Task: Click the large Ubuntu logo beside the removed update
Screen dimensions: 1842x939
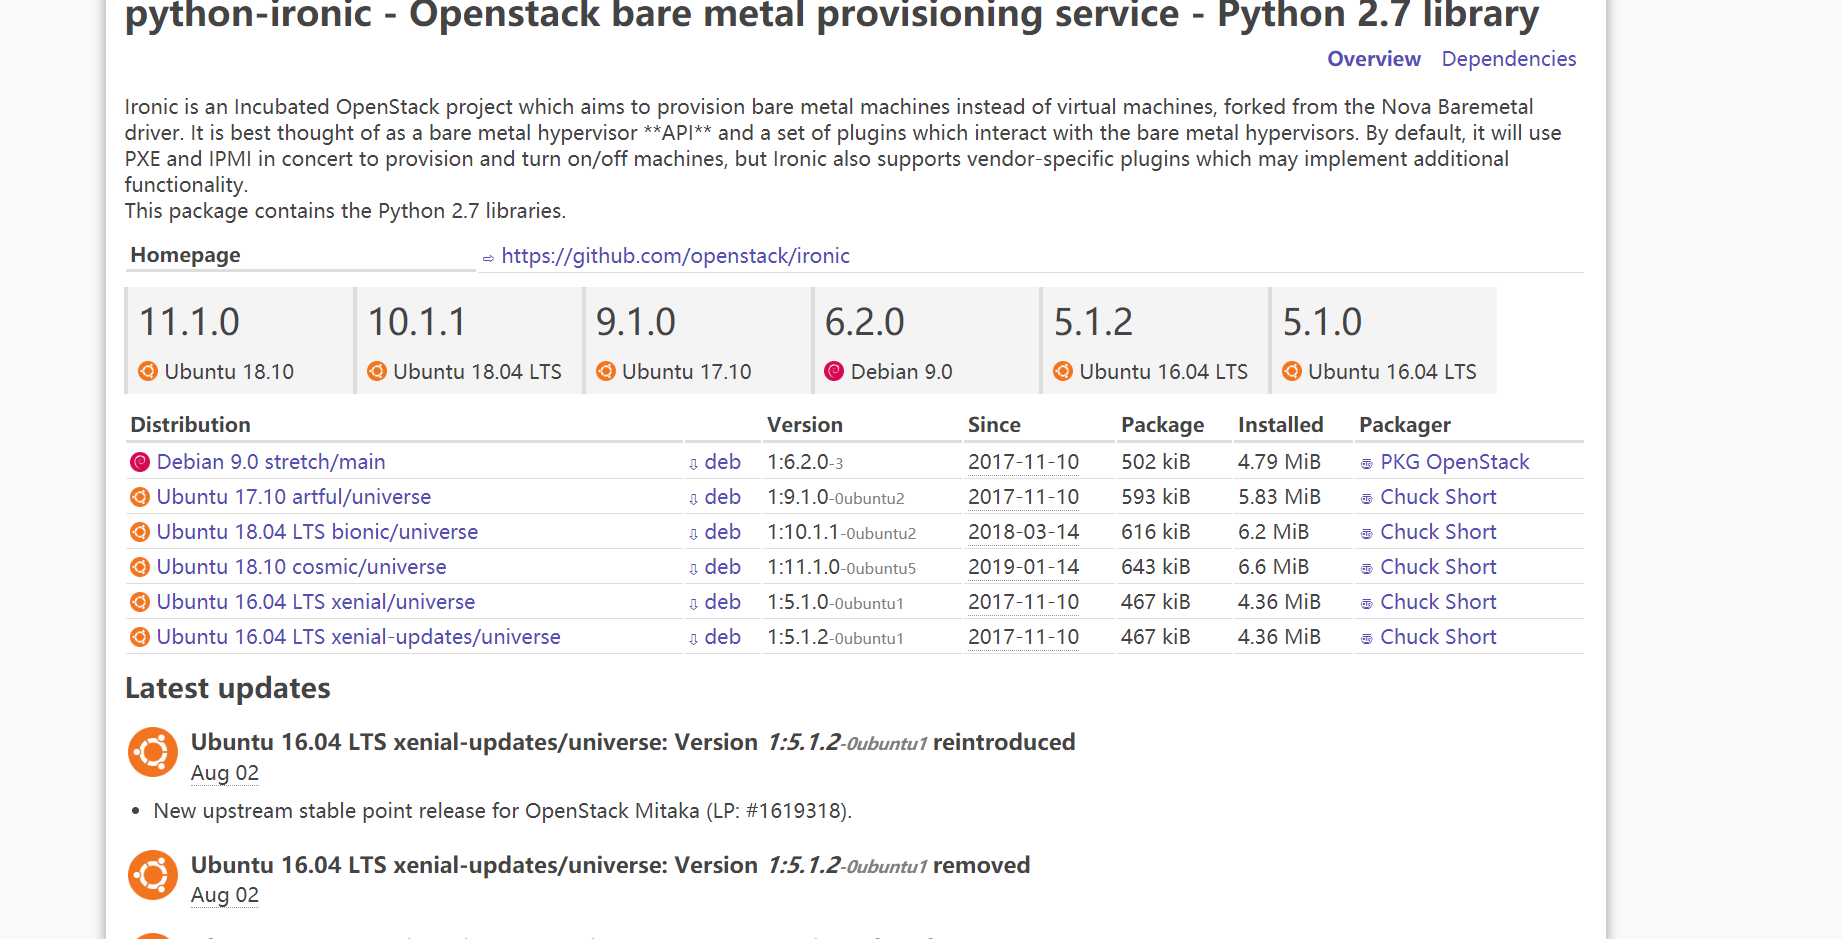Action: coord(153,875)
